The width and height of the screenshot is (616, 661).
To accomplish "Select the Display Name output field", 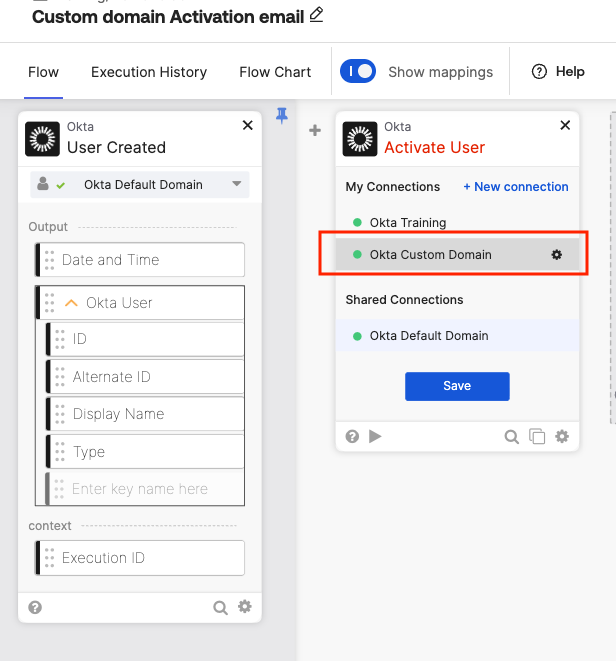I will tap(145, 414).
